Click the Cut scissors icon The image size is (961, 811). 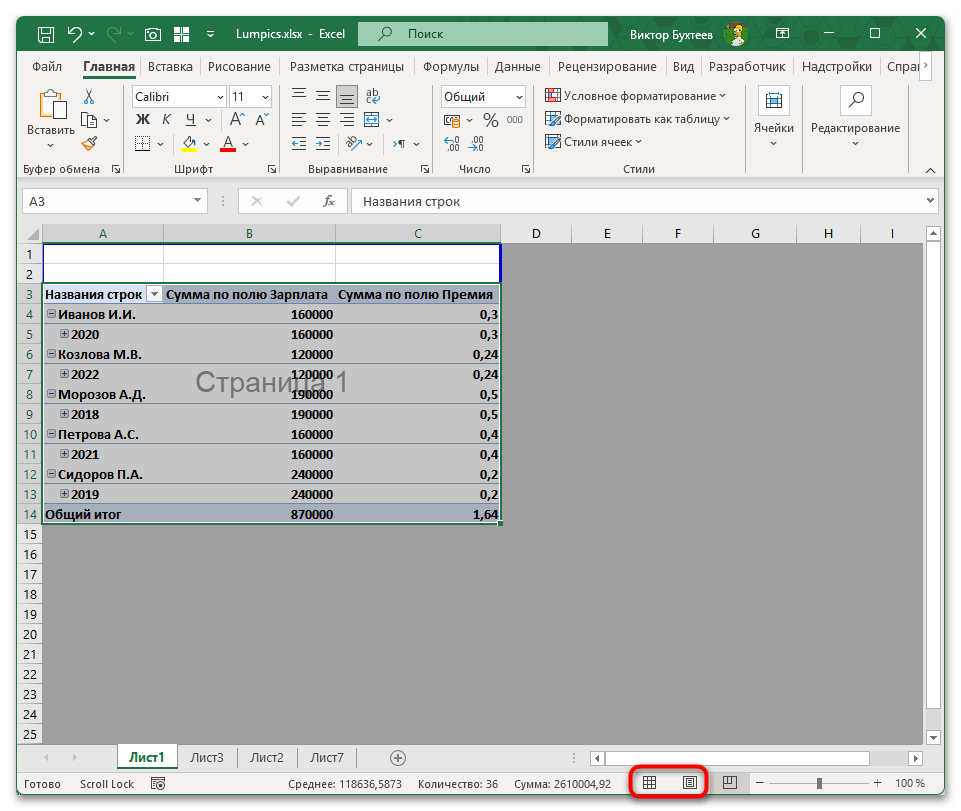tap(89, 97)
